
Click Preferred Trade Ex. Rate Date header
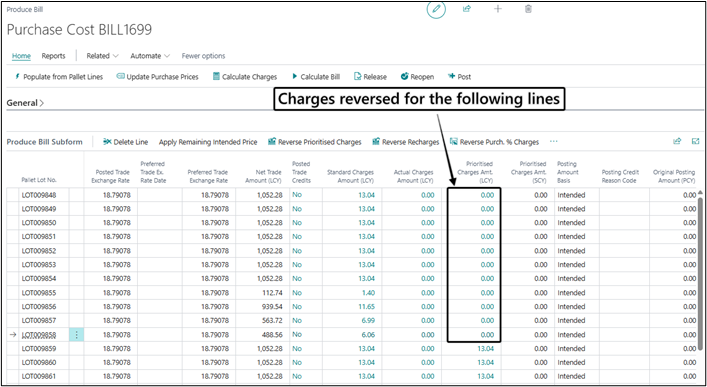[153, 172]
